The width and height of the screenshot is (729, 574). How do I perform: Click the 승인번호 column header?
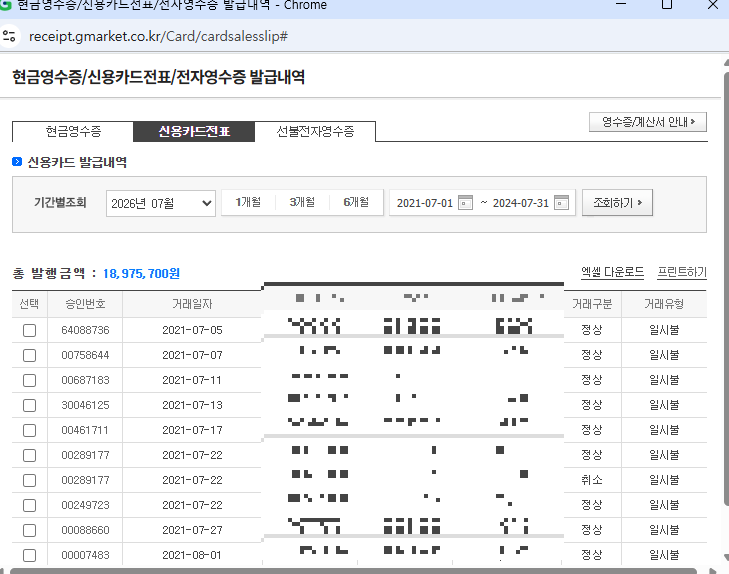click(85, 304)
